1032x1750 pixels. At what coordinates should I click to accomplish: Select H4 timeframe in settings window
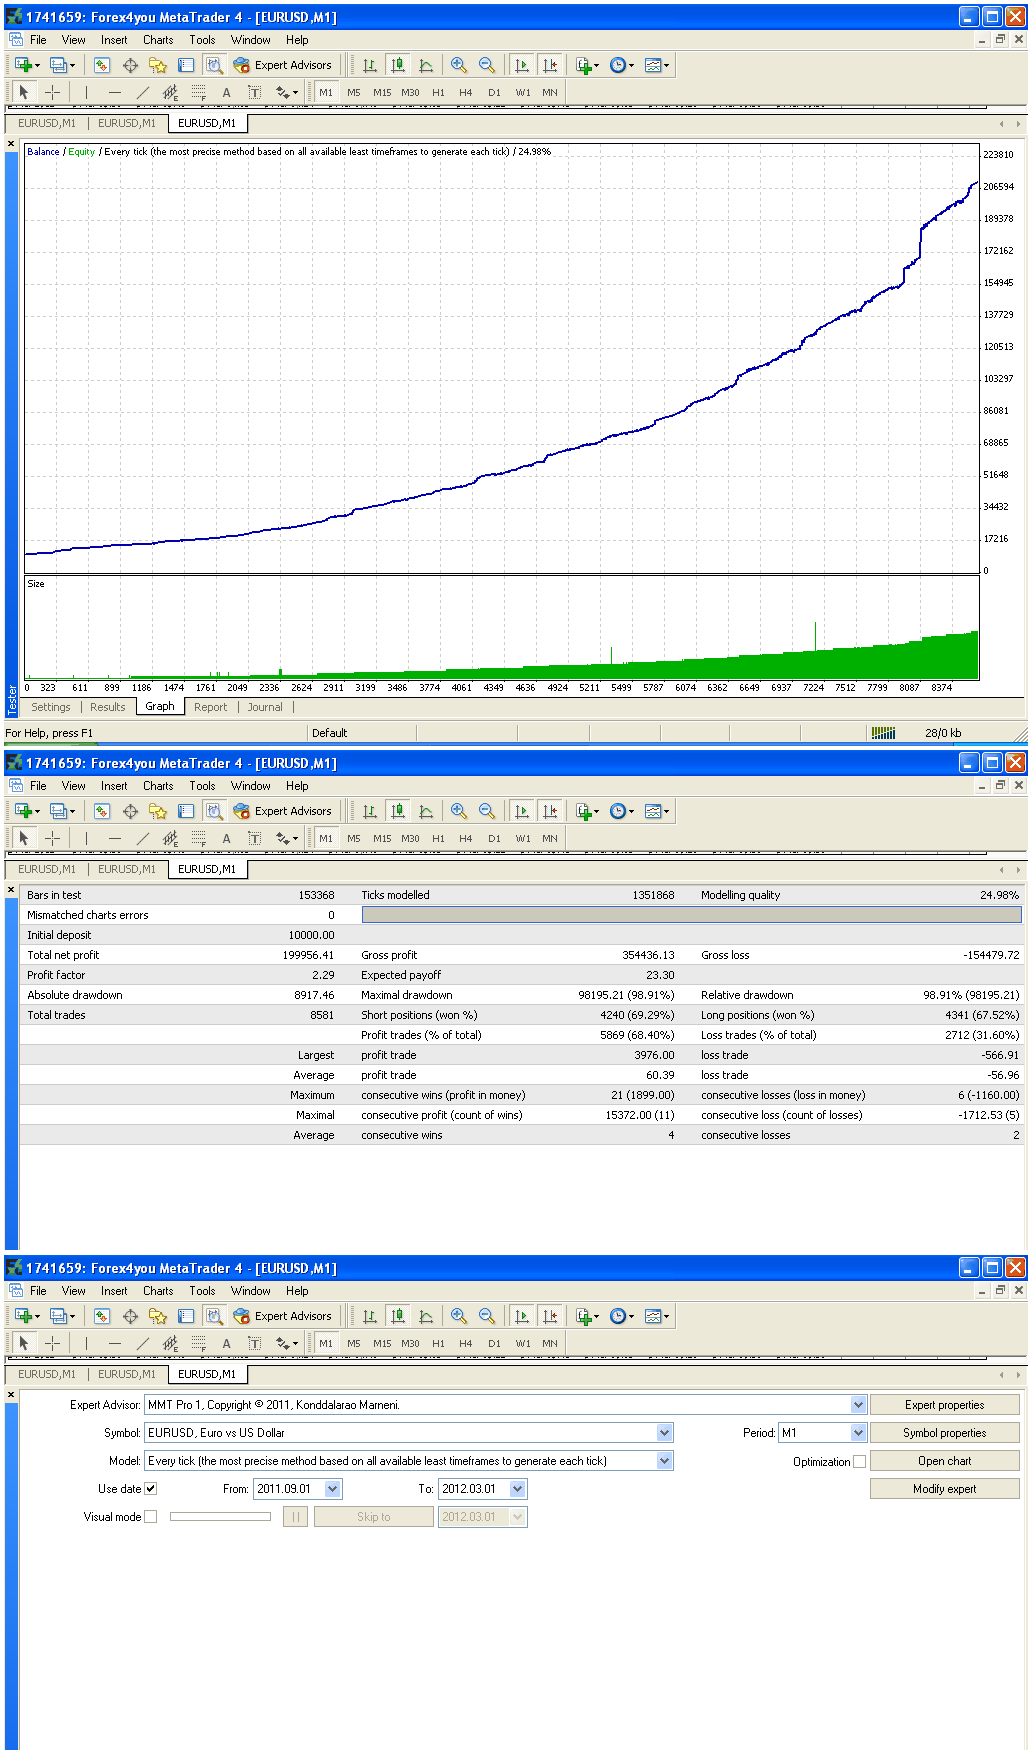(466, 1343)
